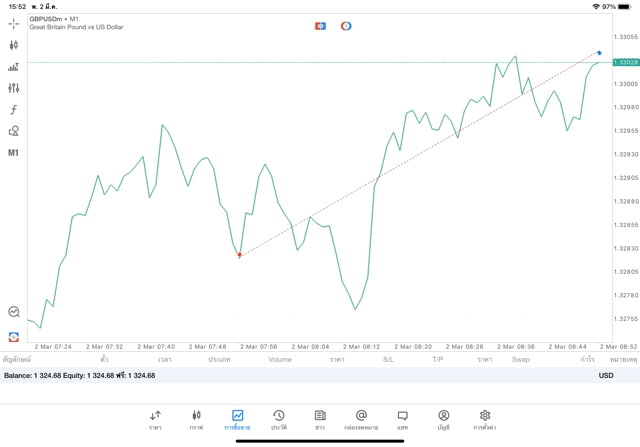Open the drawing objects shapes icon
The image size is (640, 447).
(14, 131)
